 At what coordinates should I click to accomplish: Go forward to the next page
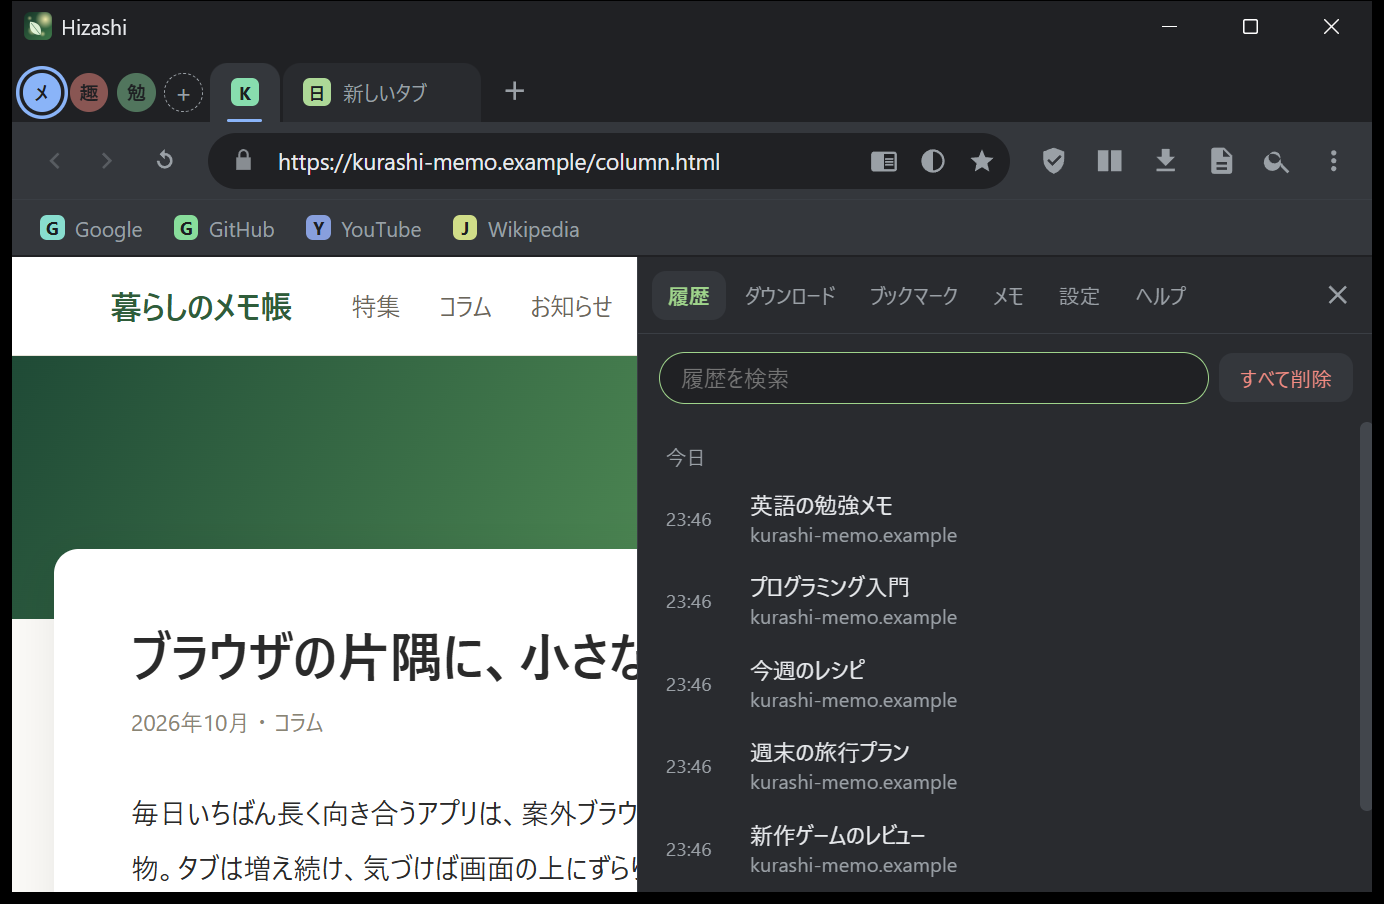[107, 161]
